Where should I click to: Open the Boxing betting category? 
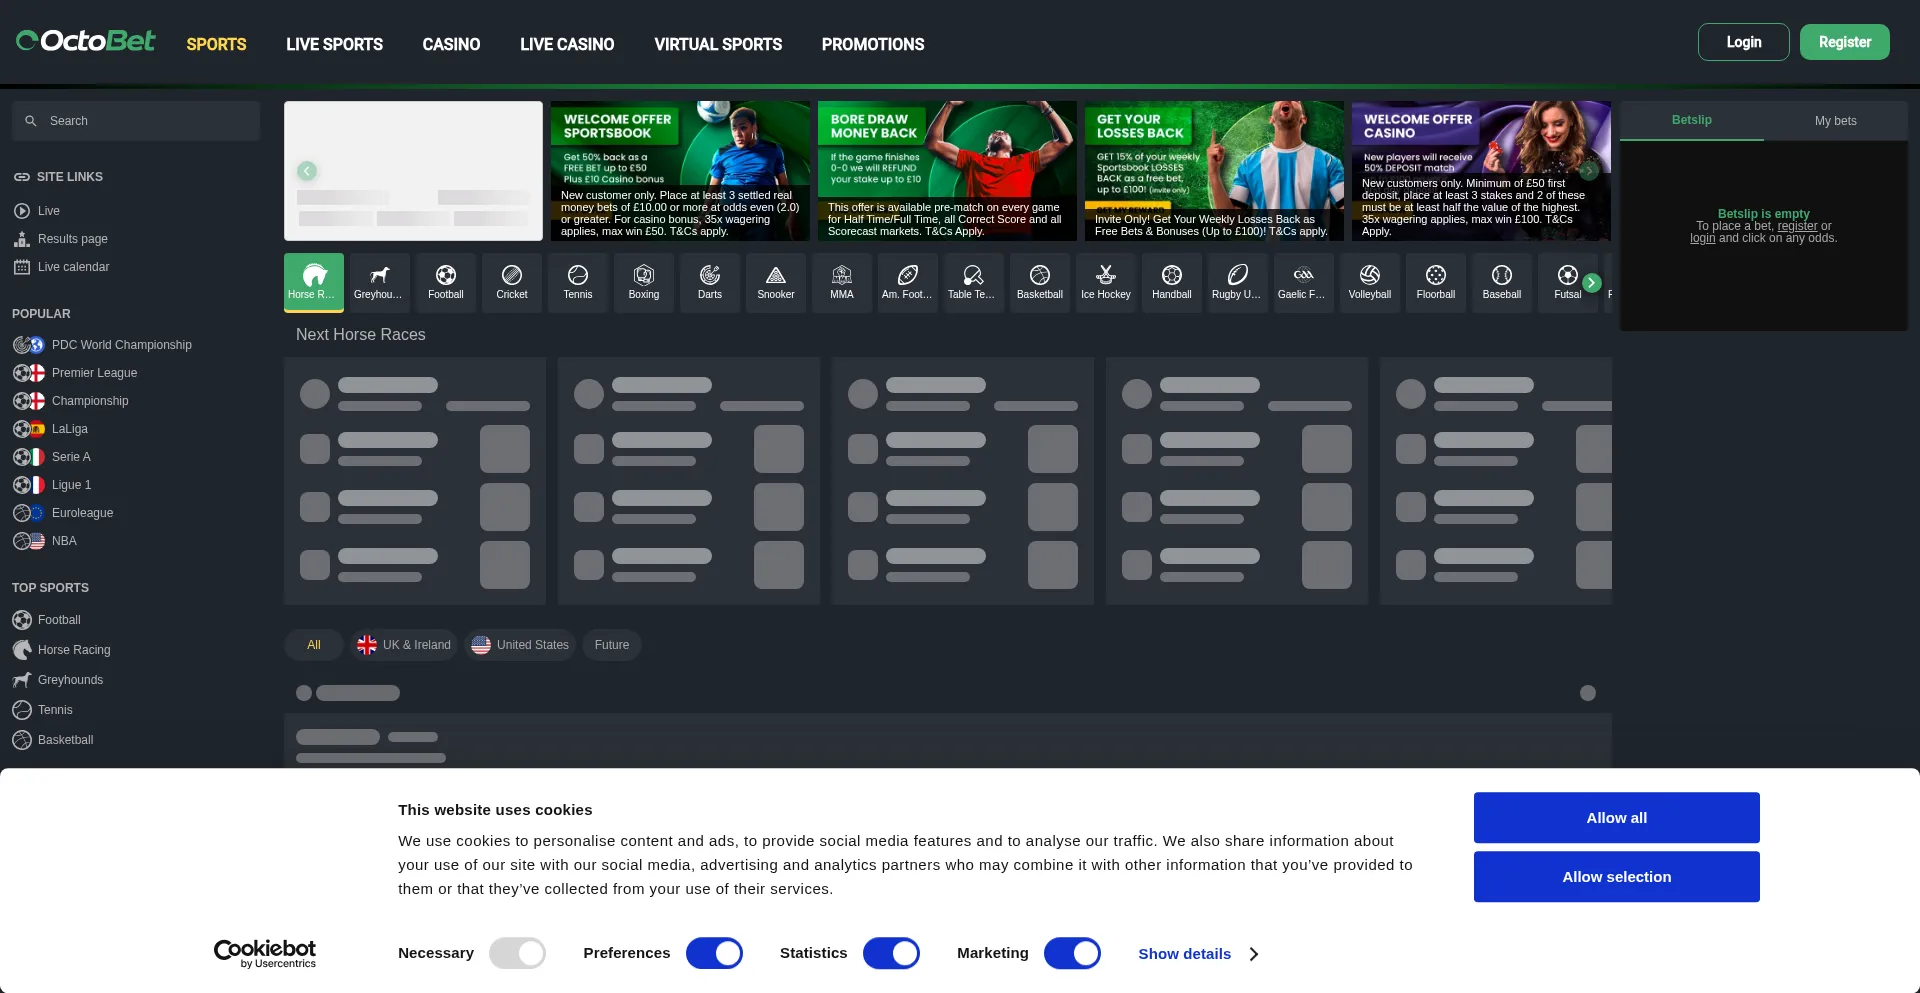643,282
